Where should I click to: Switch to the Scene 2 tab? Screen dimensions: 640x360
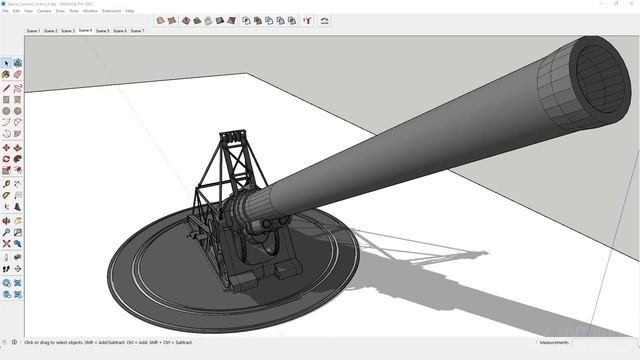point(50,31)
